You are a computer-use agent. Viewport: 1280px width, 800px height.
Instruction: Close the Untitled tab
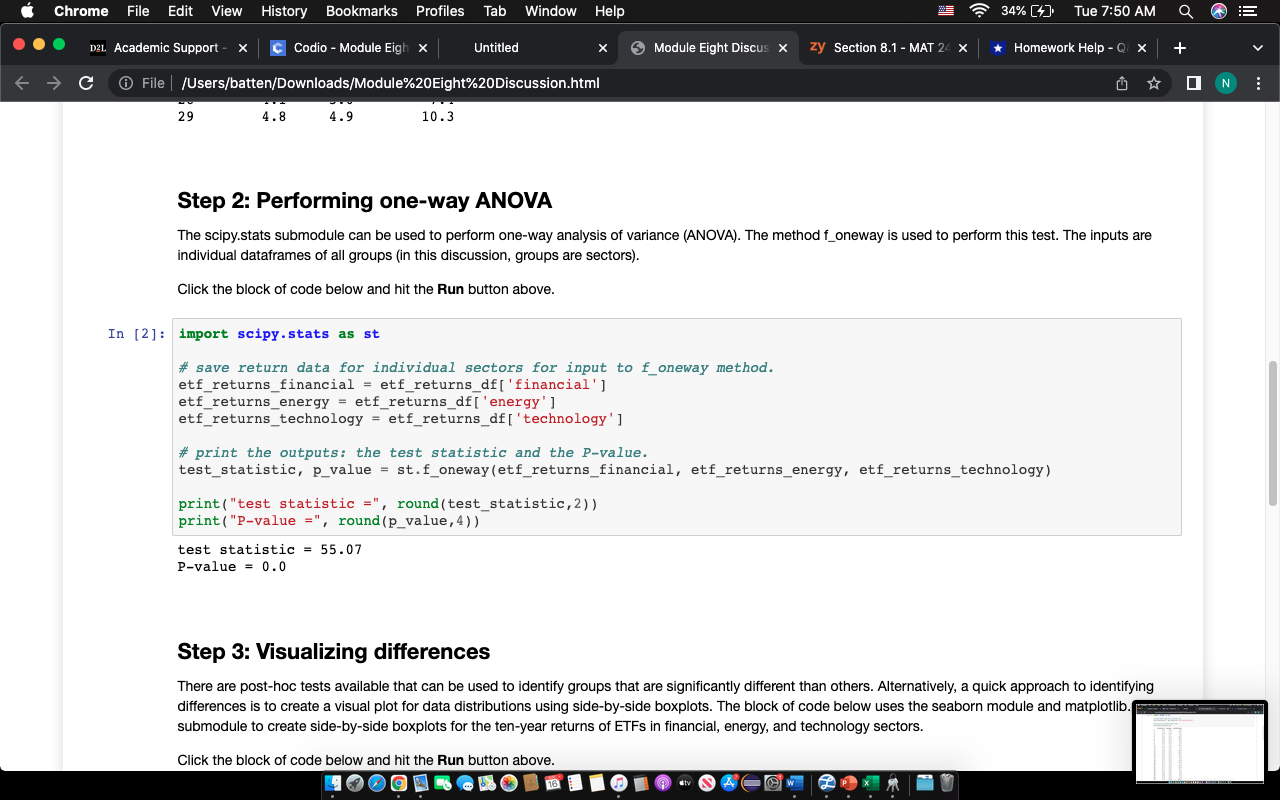click(602, 48)
